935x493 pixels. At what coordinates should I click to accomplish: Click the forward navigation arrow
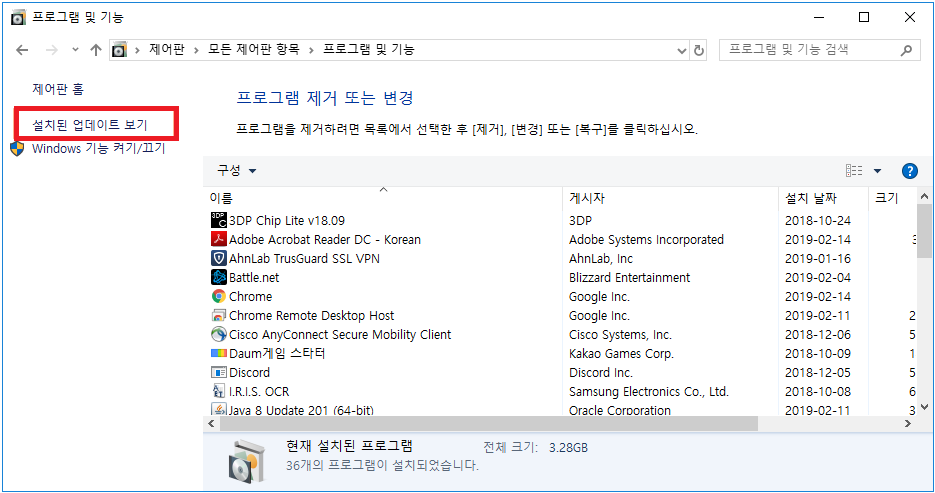click(52, 50)
